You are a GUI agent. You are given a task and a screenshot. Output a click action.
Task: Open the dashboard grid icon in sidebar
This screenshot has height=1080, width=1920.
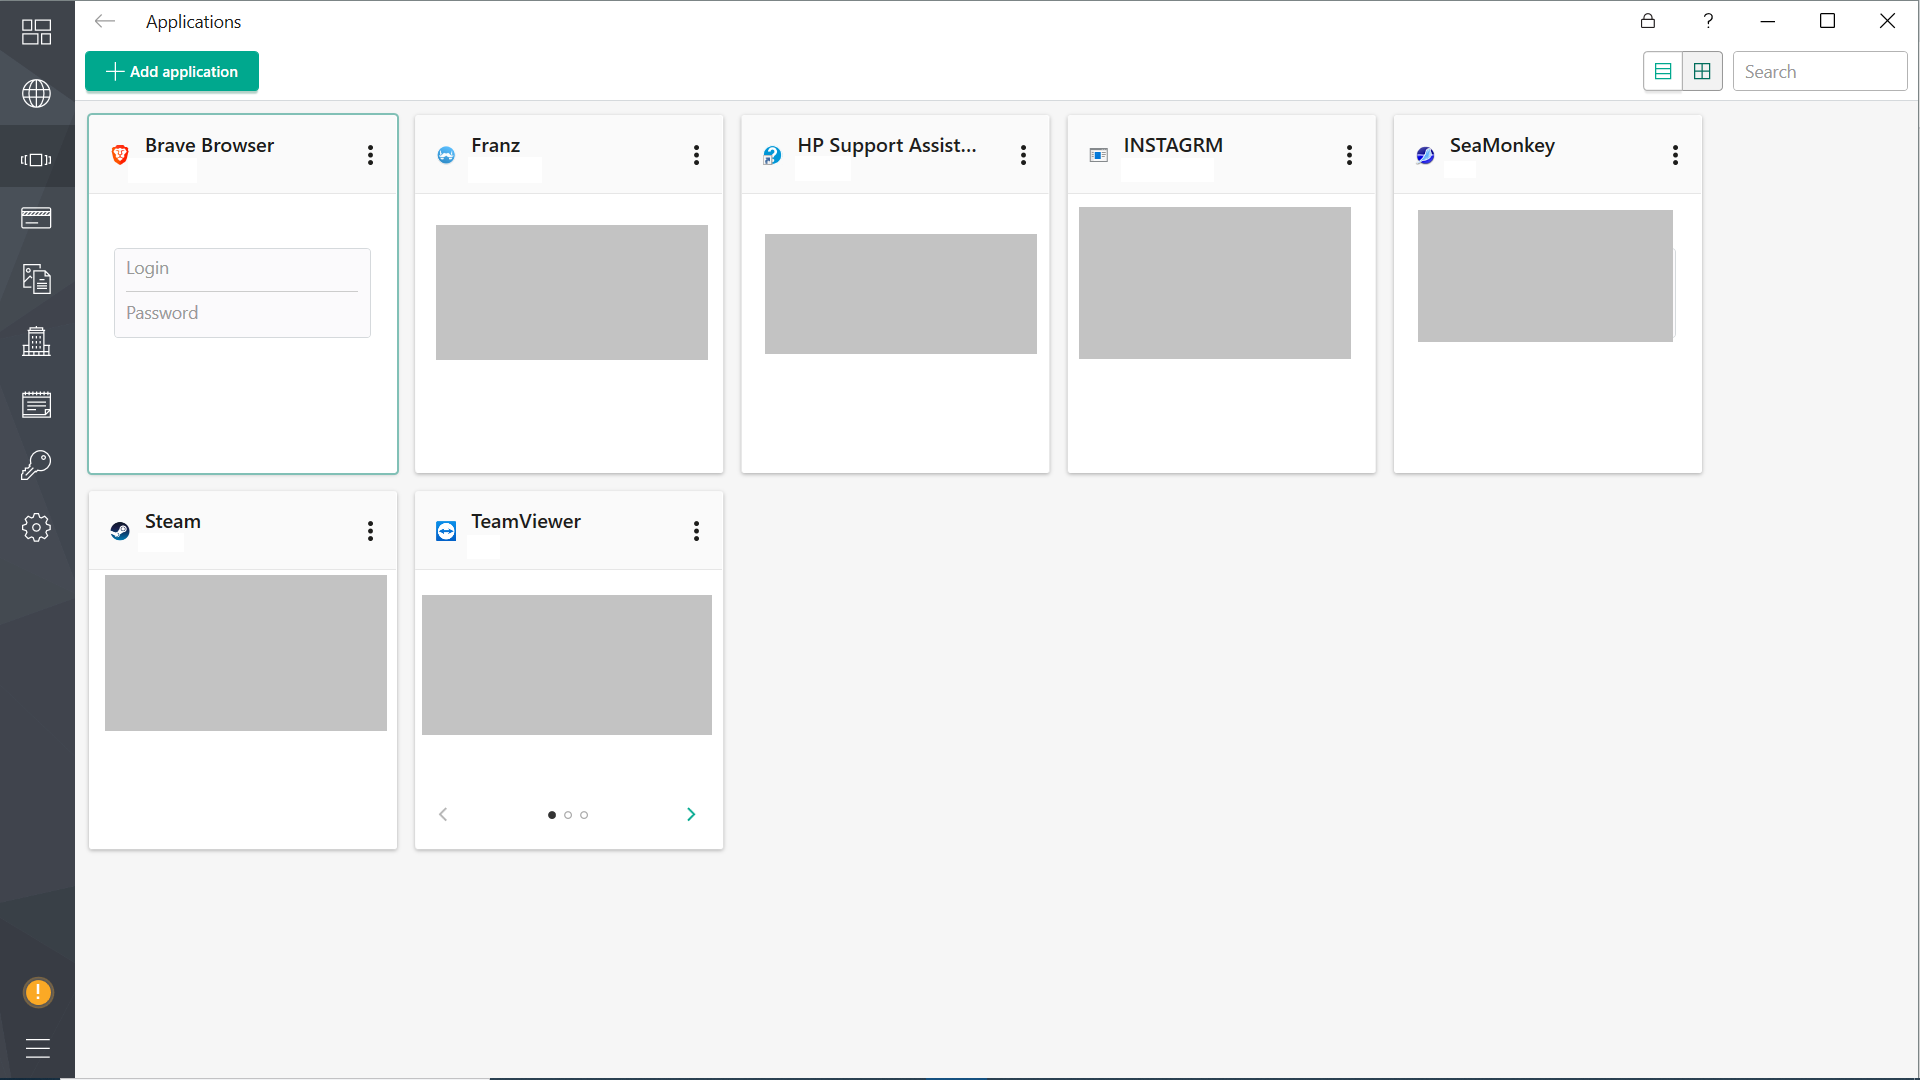click(x=37, y=32)
